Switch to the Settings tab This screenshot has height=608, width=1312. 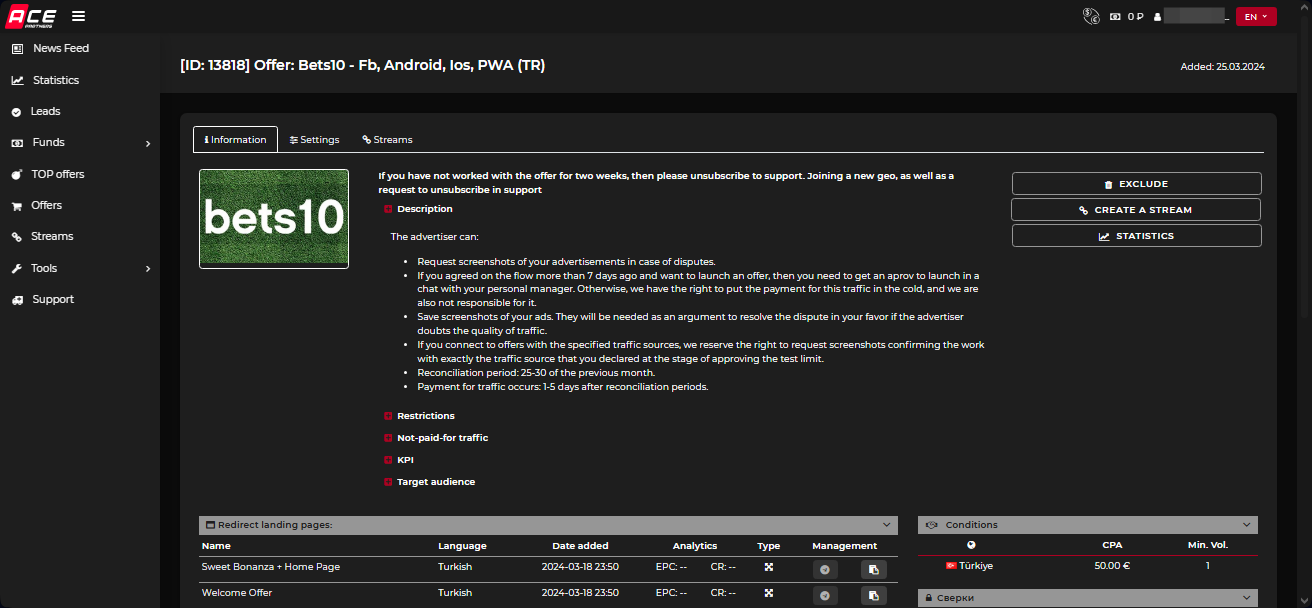tap(314, 140)
